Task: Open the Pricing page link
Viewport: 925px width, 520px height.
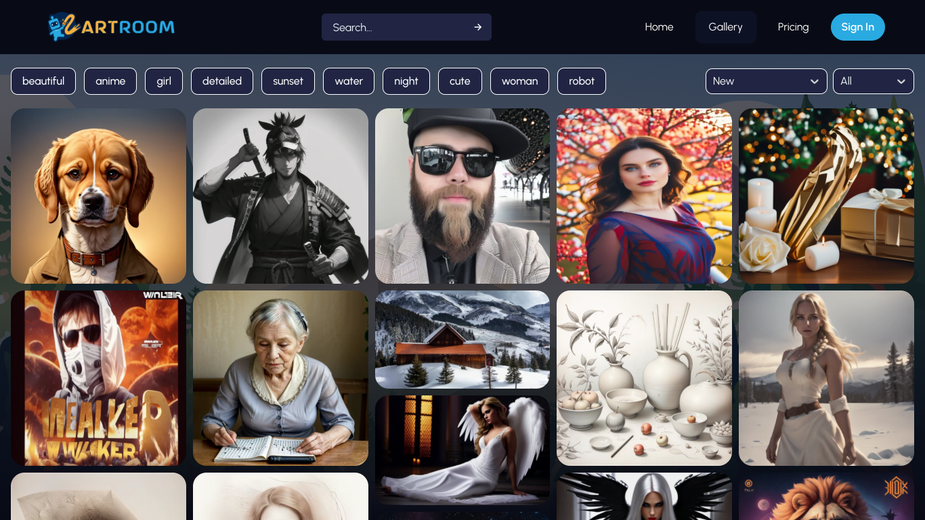Action: [x=793, y=27]
